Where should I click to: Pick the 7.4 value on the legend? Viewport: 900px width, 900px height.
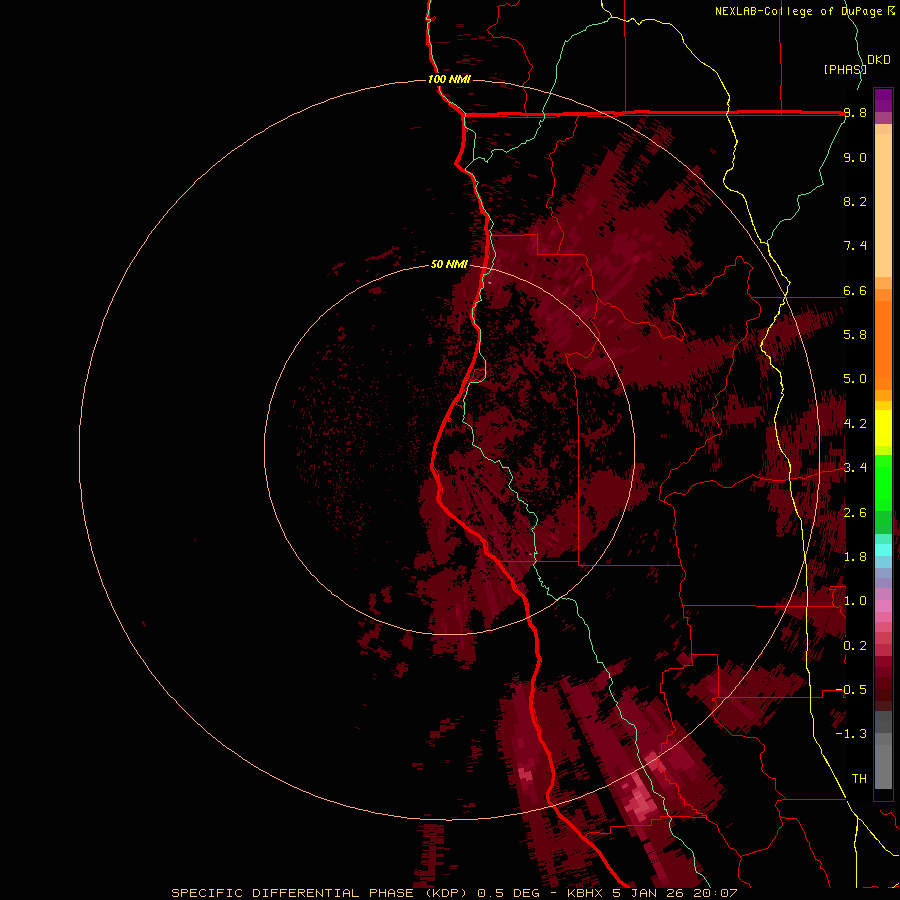pyautogui.click(x=855, y=246)
